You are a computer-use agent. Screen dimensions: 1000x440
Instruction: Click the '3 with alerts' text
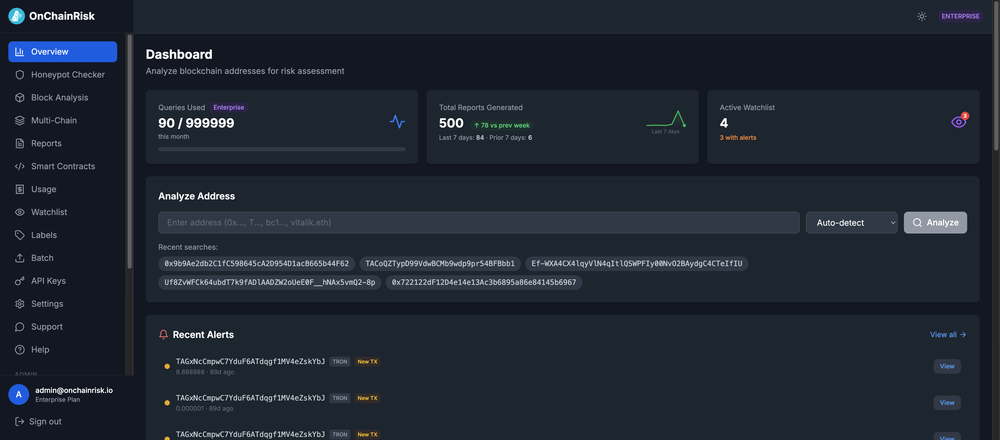(x=738, y=138)
